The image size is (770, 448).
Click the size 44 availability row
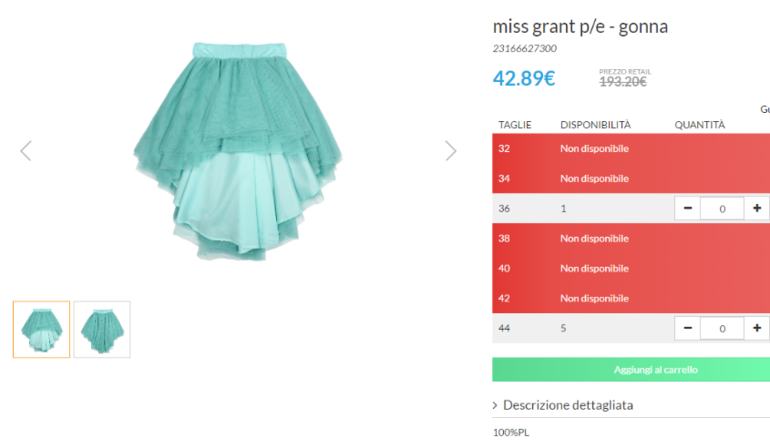coord(631,328)
